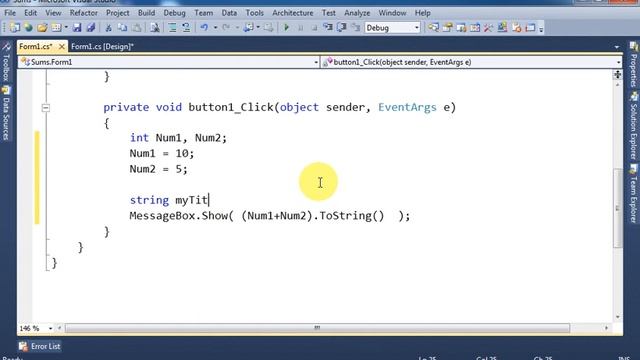Click the Open File folder icon

click(x=42, y=28)
